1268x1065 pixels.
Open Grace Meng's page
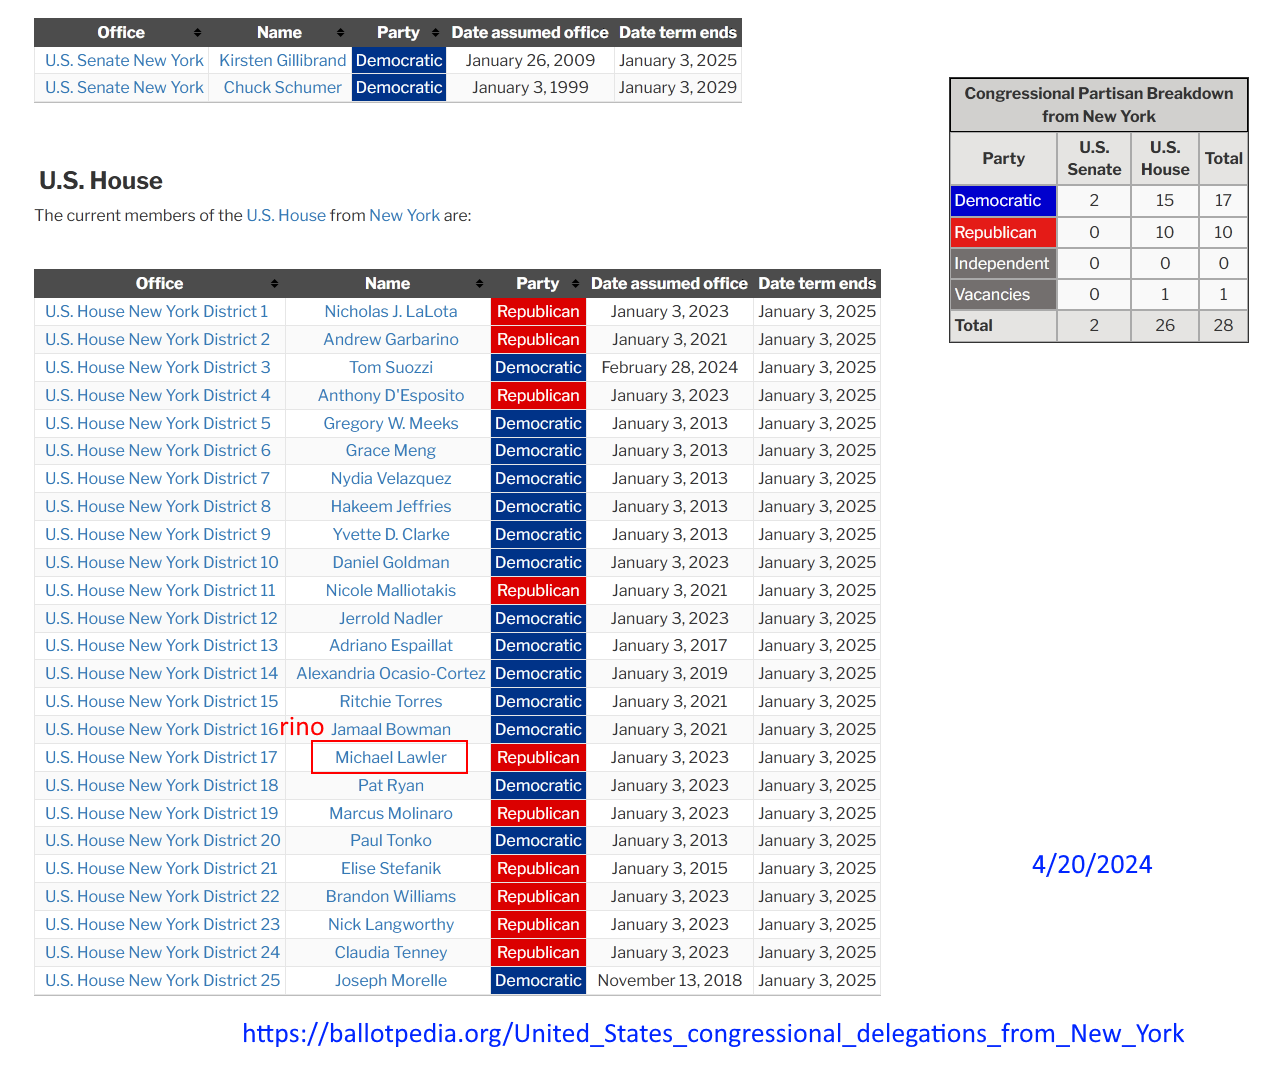tap(391, 451)
